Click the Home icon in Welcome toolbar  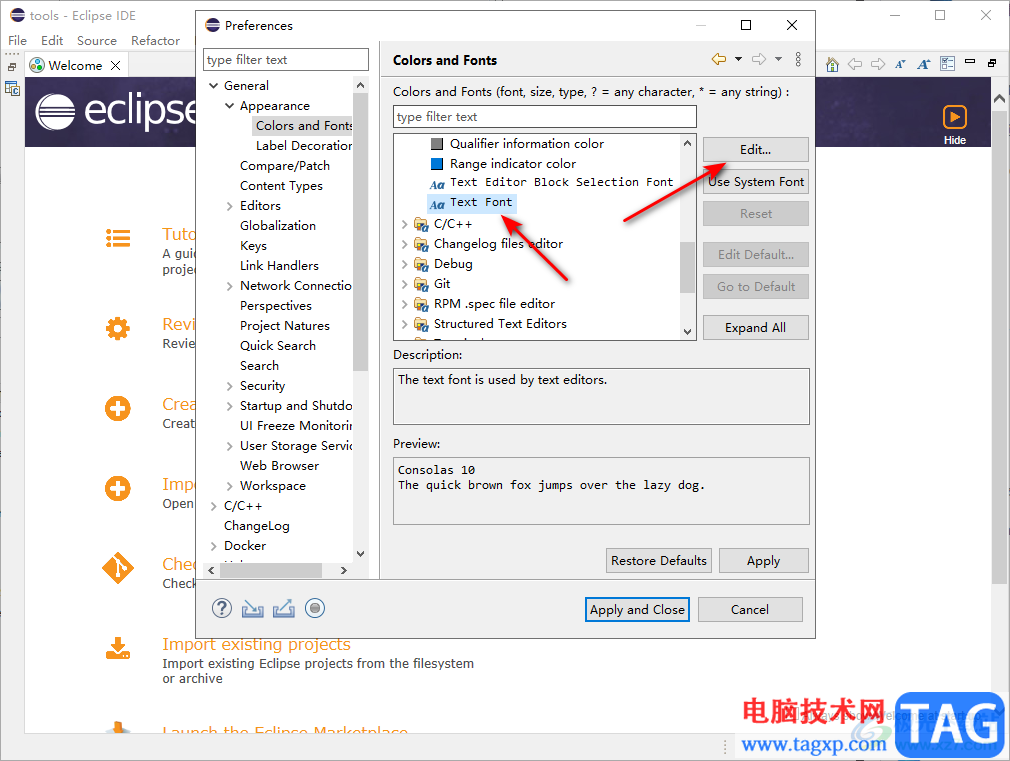(832, 64)
